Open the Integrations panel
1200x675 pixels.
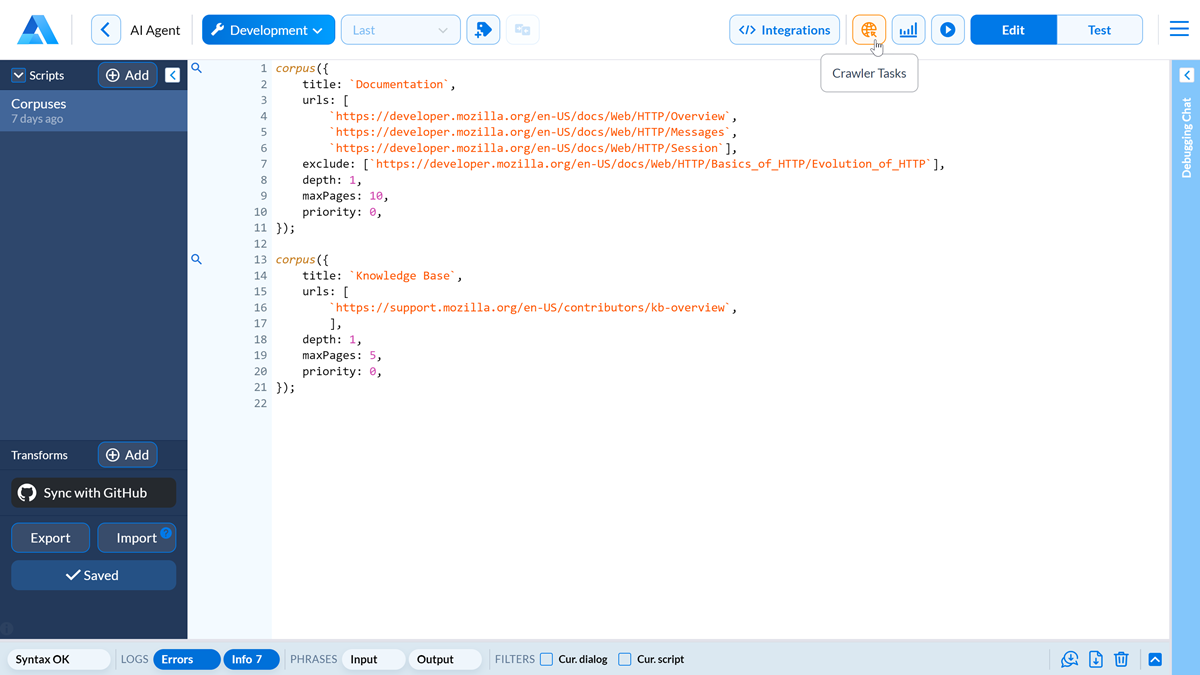784,29
